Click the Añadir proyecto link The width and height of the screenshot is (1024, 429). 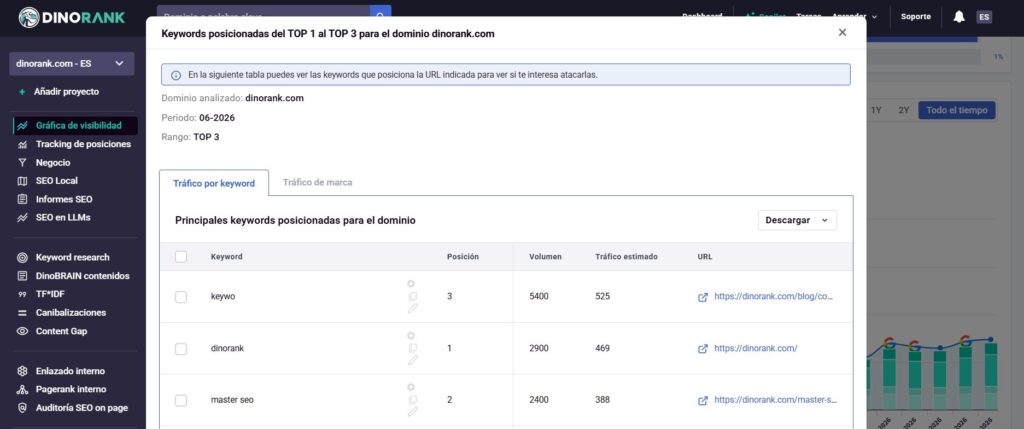point(67,92)
